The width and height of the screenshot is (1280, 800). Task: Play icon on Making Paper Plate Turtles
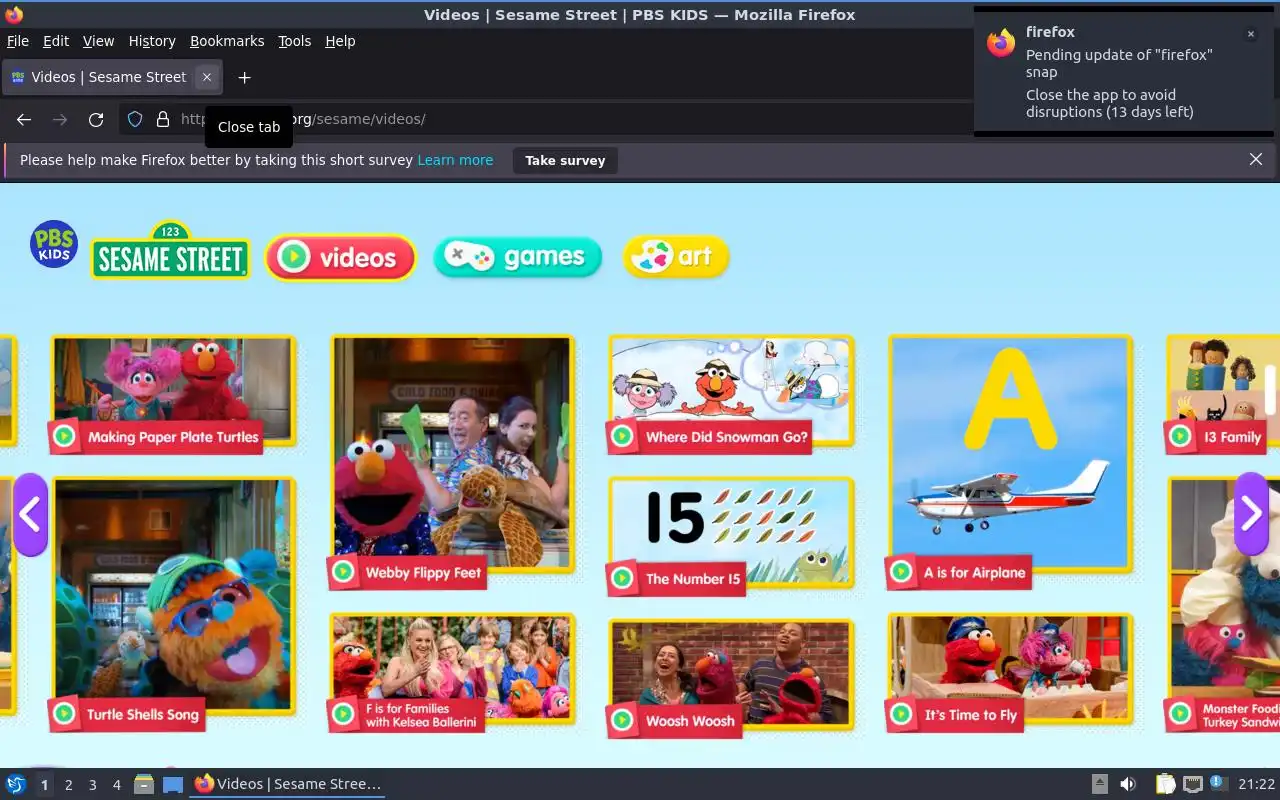click(64, 436)
